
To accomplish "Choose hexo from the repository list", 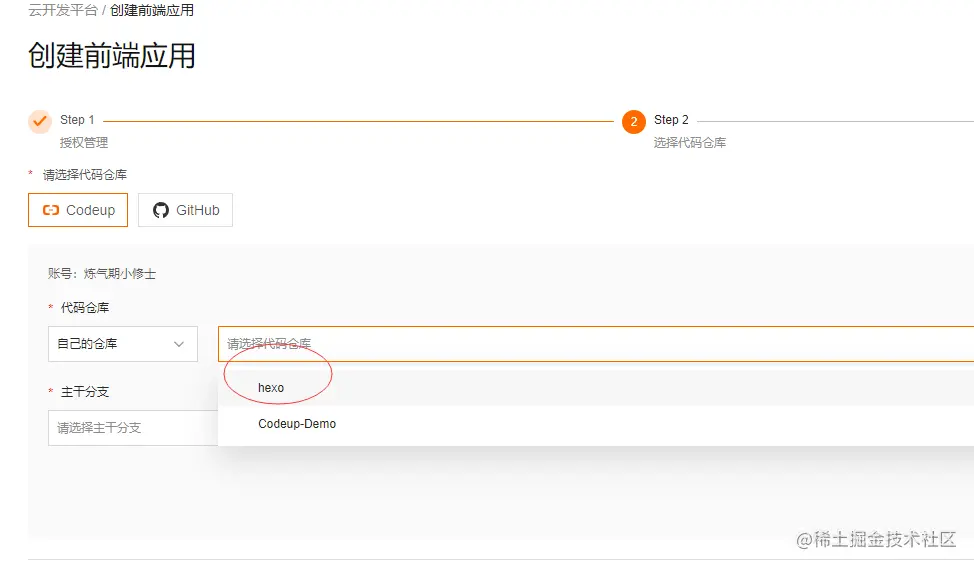I will pos(596,388).
